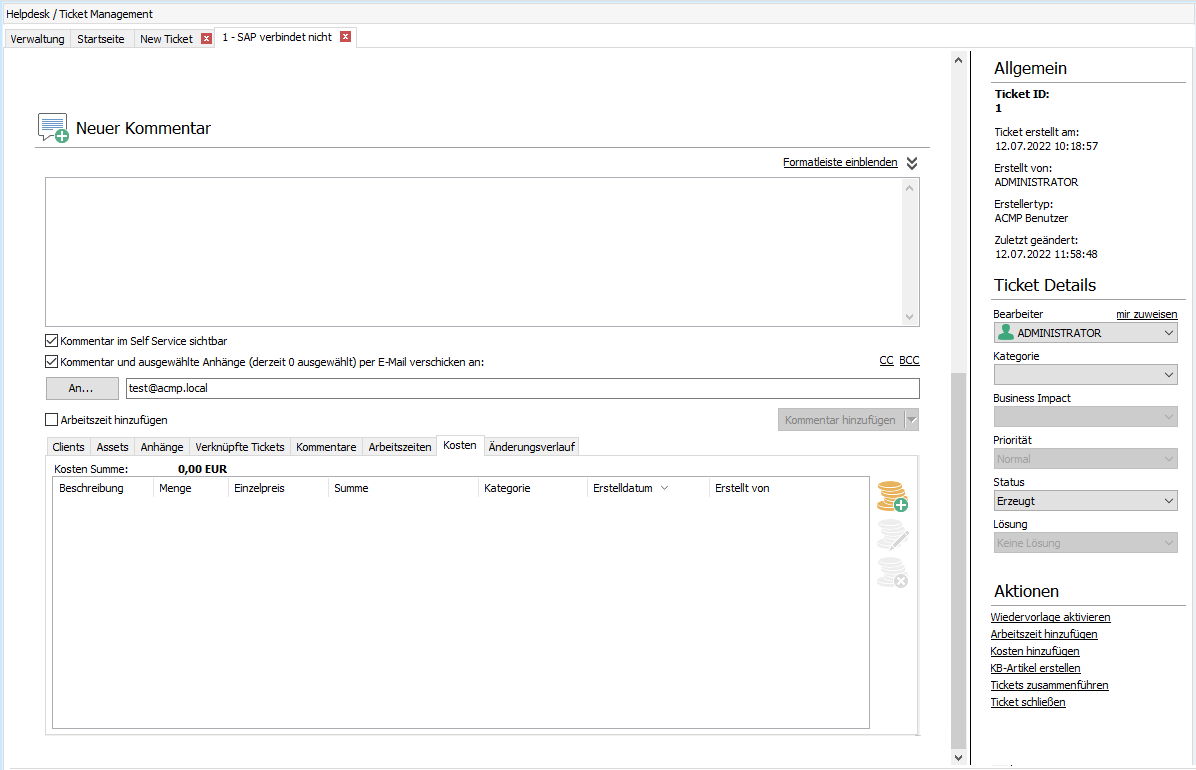Click the Neuer Kommentar speech bubble icon
The height and width of the screenshot is (770, 1196).
[x=53, y=128]
